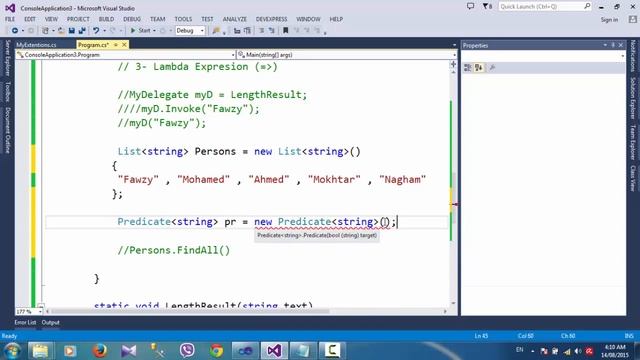Click the notifications flag icon
Screen dimensions: 640x360
pyautogui.click(x=487, y=7)
